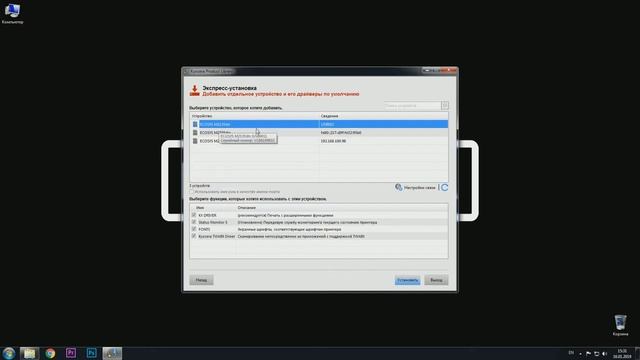Click the volume speaker tray icon
This screenshot has width=640, height=360.
pyautogui.click(x=604, y=353)
